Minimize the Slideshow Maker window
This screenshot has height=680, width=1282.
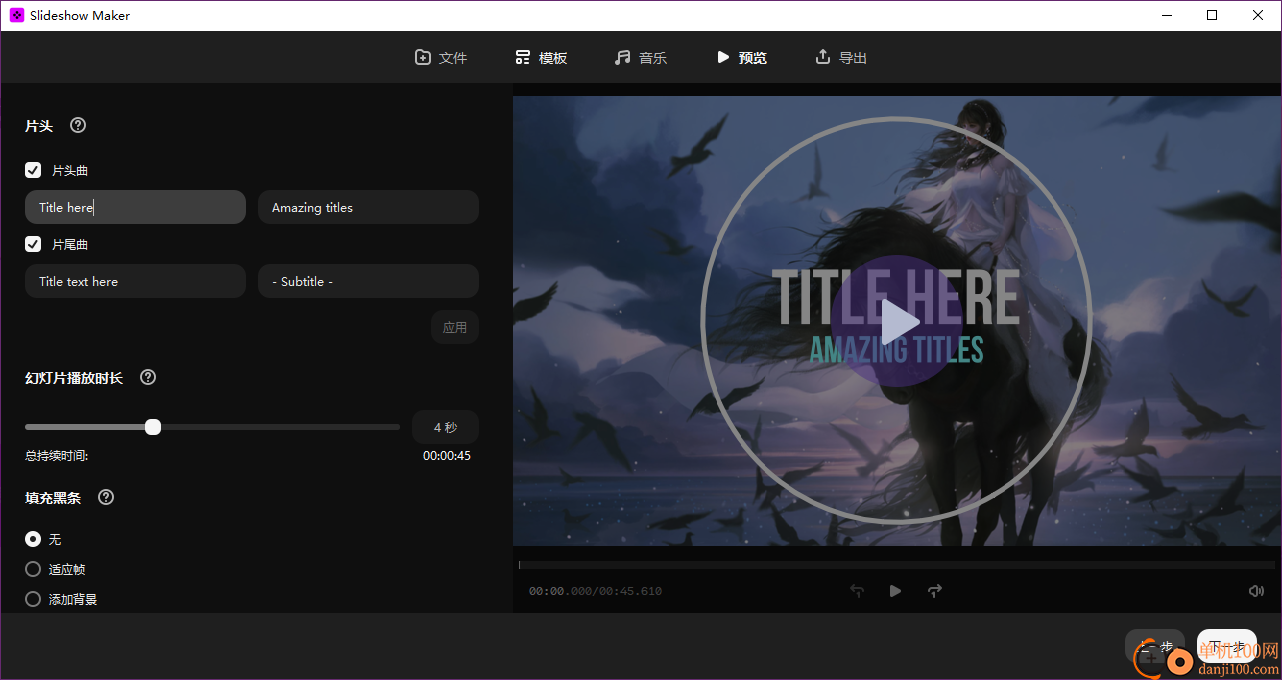pos(1165,15)
